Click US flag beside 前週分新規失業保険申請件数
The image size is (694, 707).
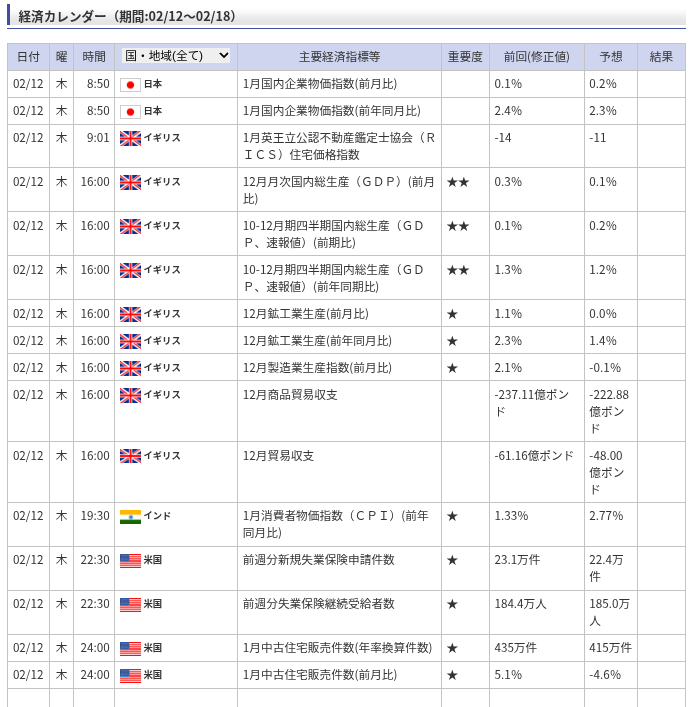click(x=130, y=560)
